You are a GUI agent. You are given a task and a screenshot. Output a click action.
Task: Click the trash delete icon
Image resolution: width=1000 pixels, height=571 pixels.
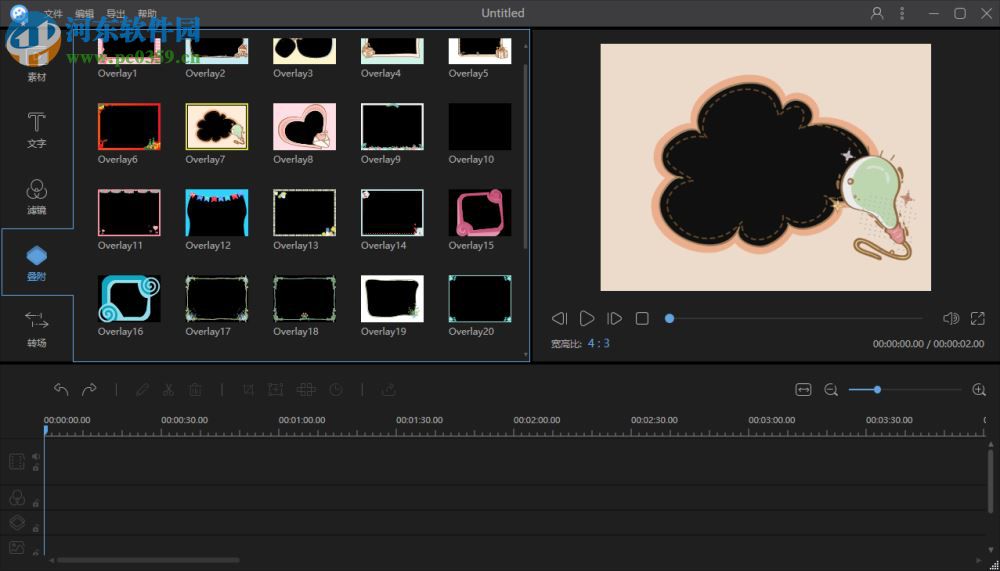(196, 390)
